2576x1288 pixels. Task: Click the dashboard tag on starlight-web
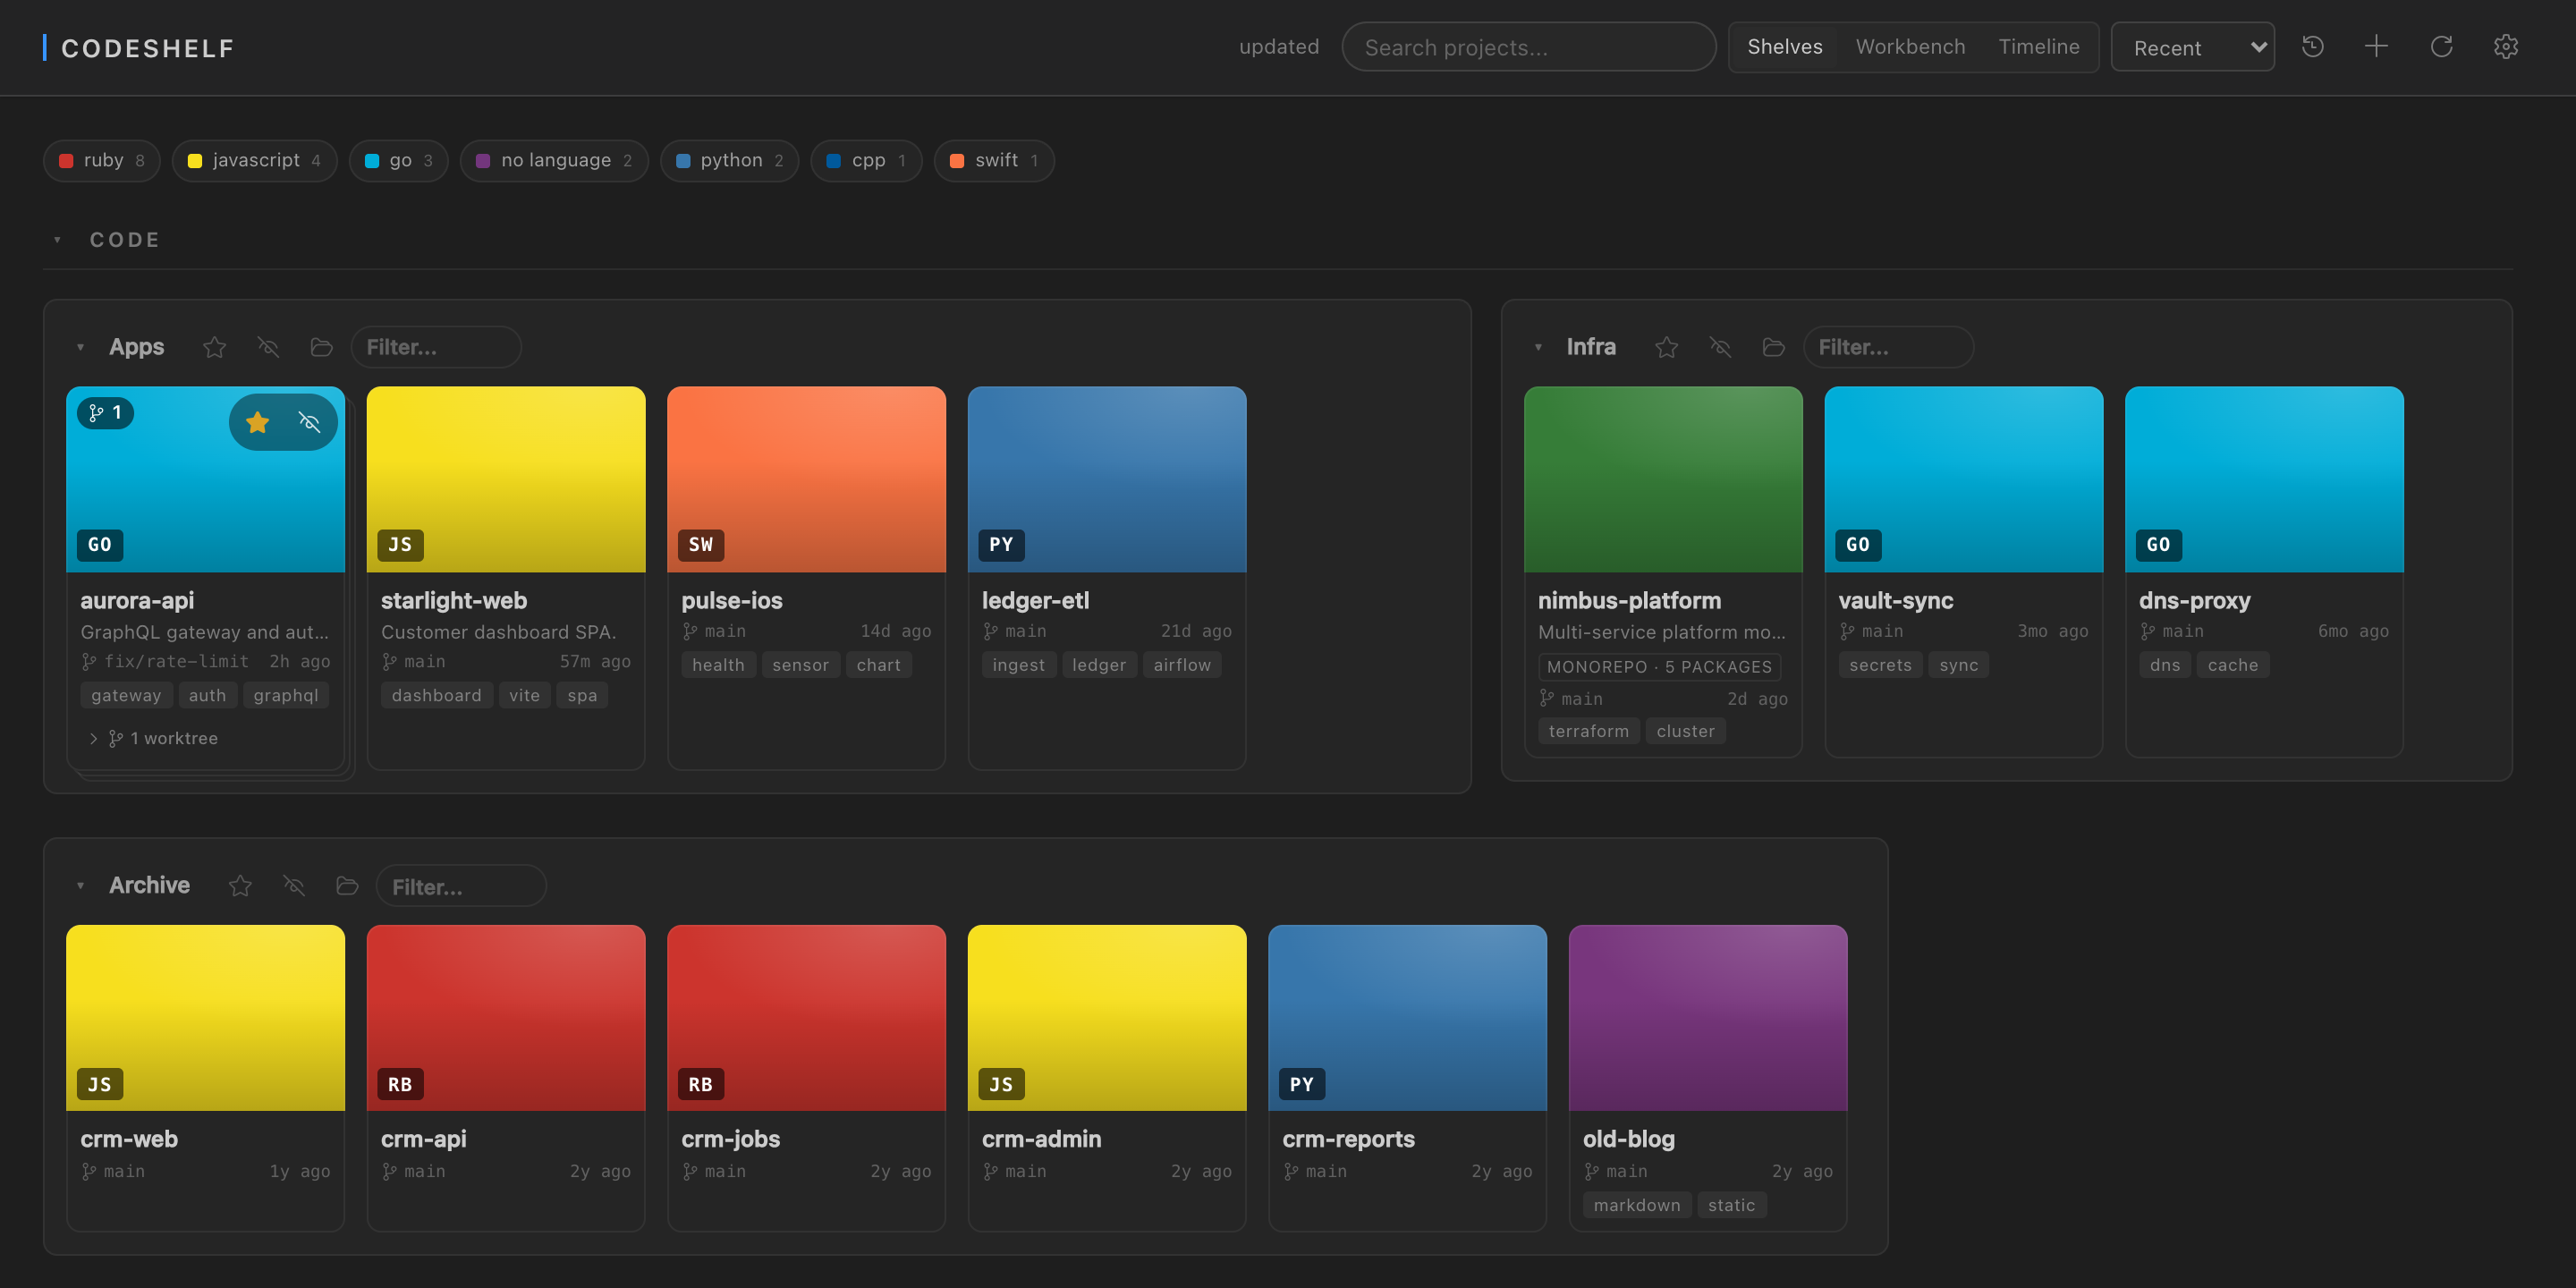[436, 695]
